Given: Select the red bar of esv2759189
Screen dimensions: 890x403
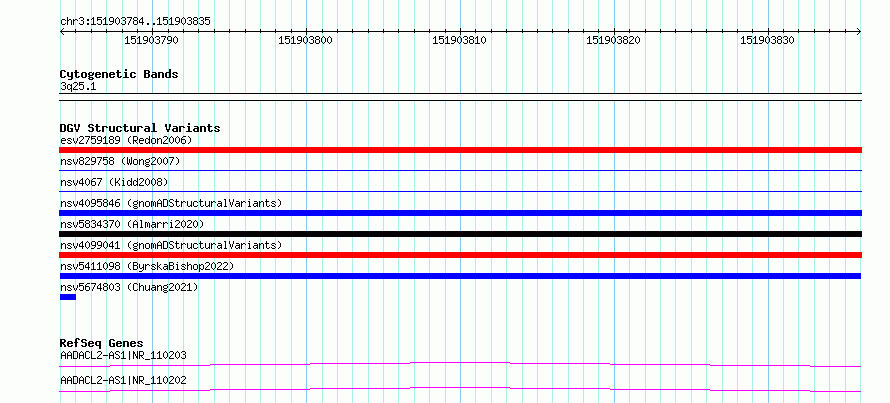Looking at the screenshot, I should click(460, 150).
